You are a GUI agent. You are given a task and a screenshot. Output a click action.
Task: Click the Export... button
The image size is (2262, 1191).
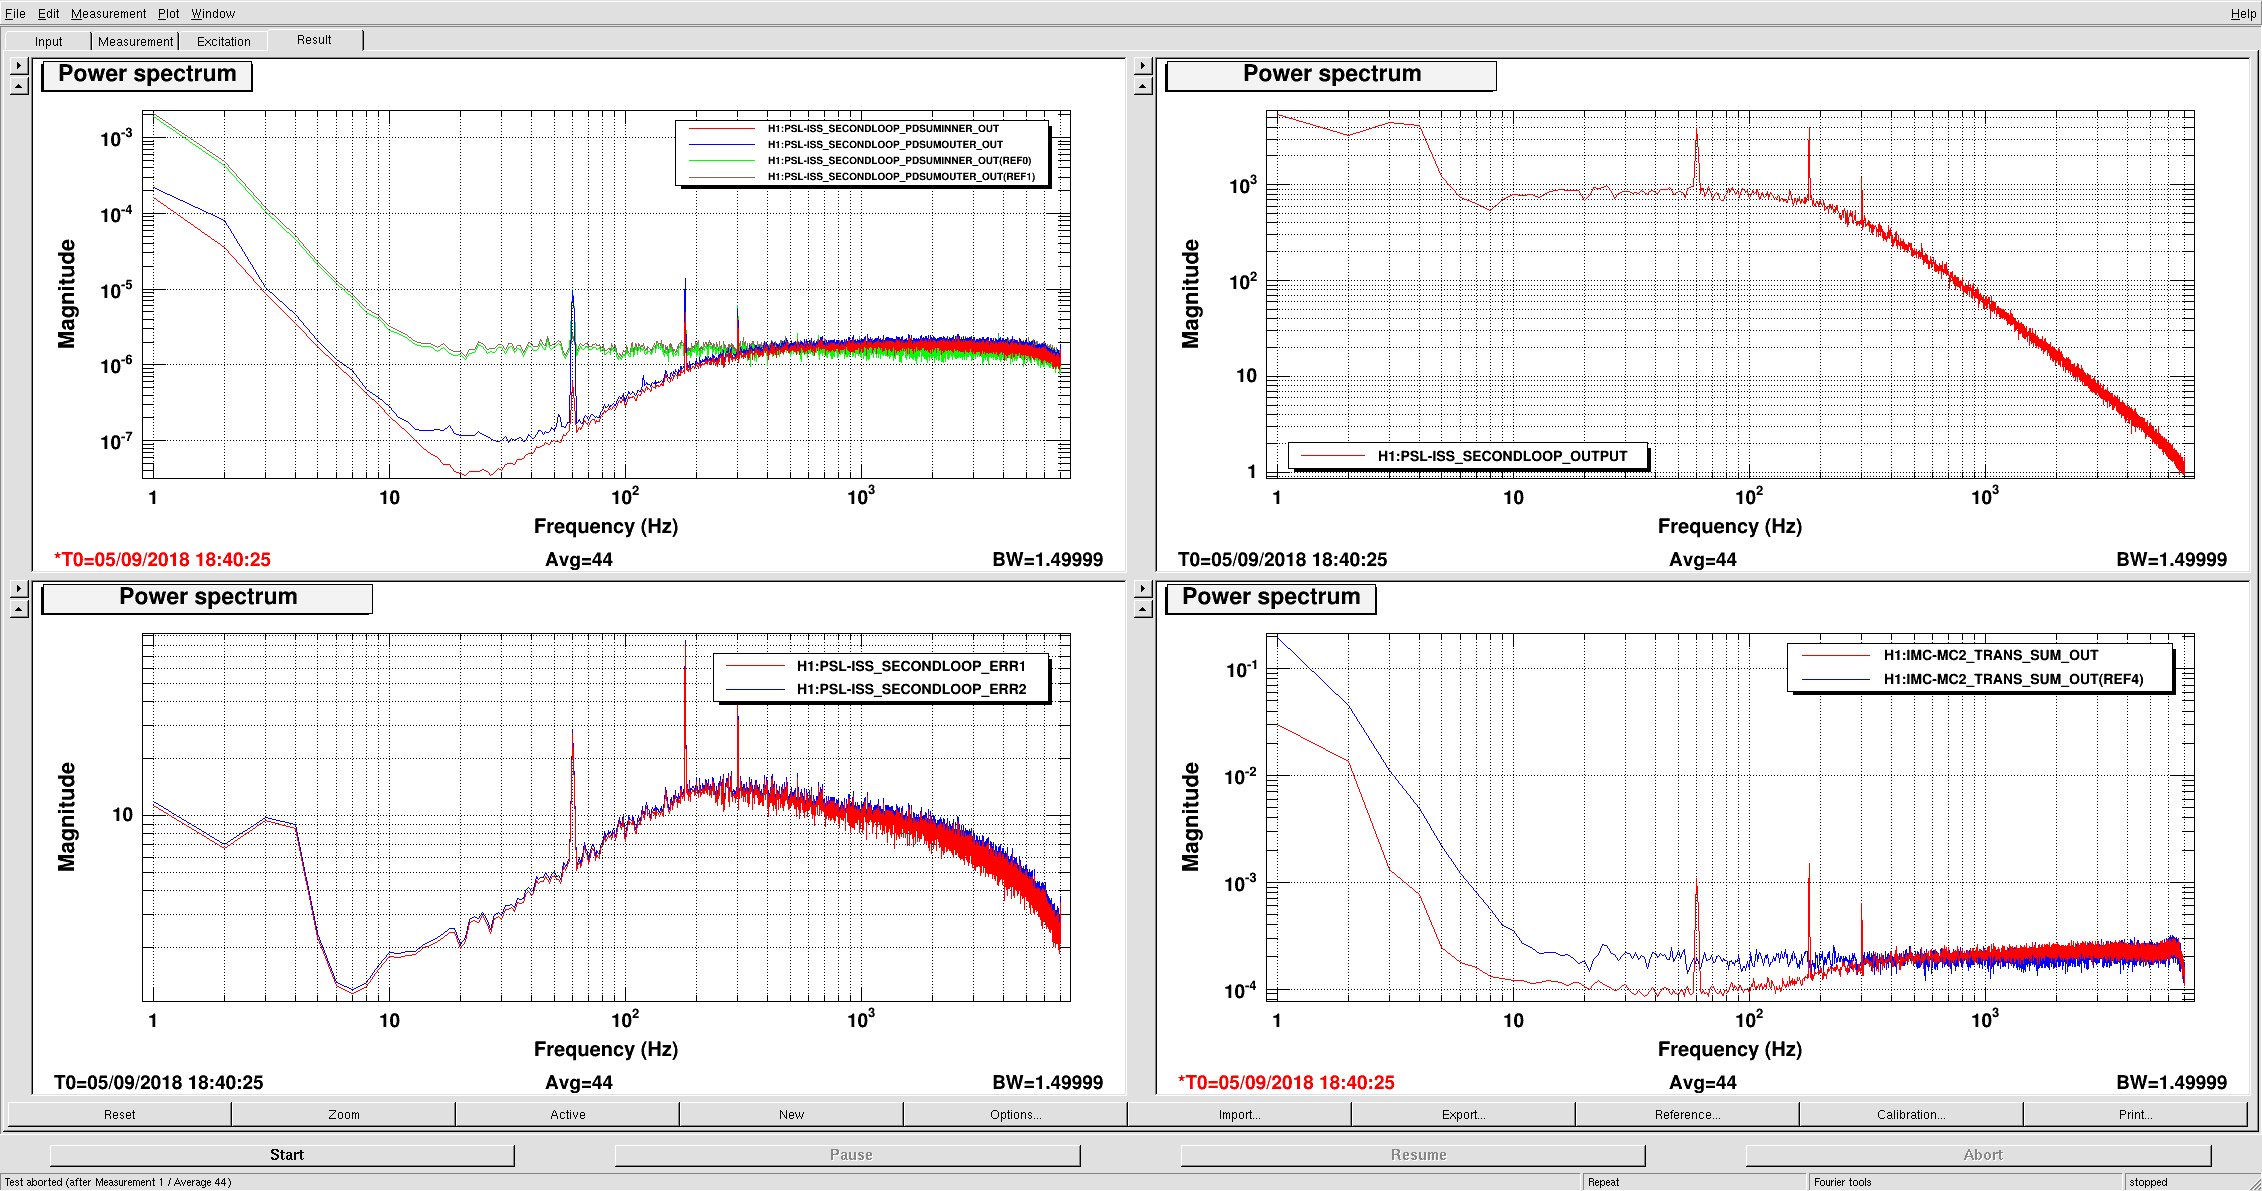tap(1463, 1114)
